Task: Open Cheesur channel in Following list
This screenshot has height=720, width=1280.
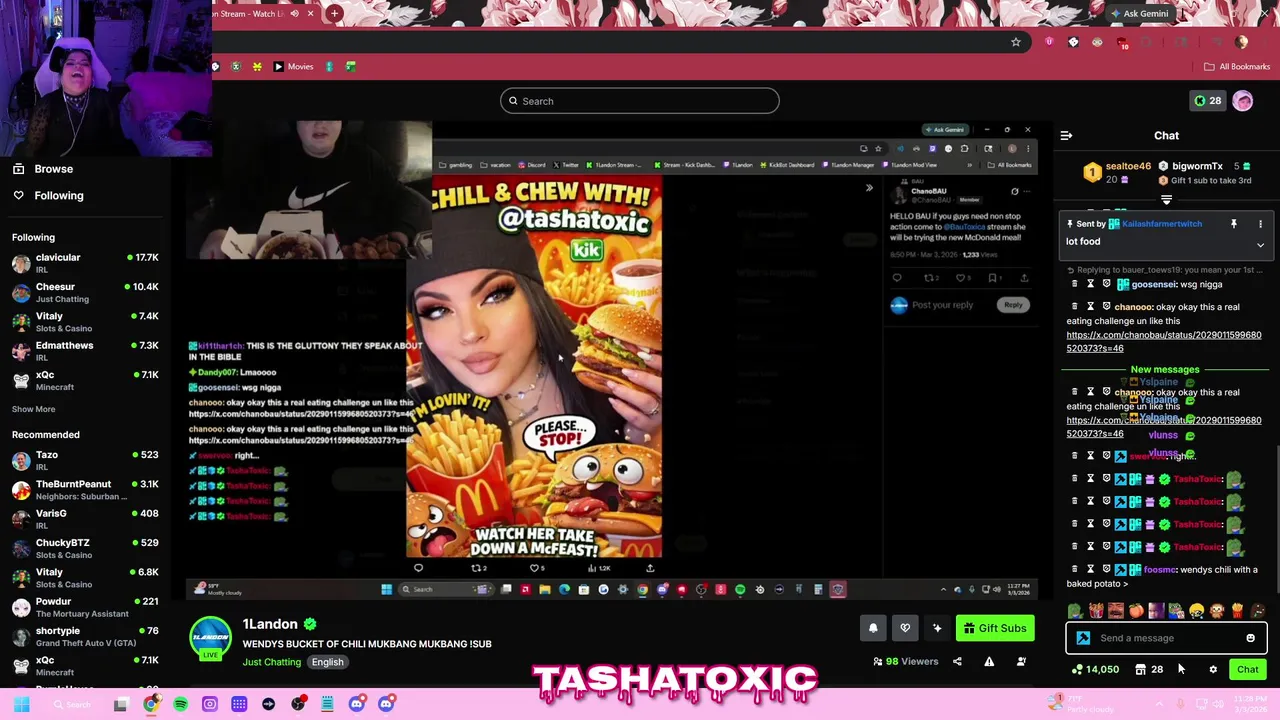Action: [85, 292]
